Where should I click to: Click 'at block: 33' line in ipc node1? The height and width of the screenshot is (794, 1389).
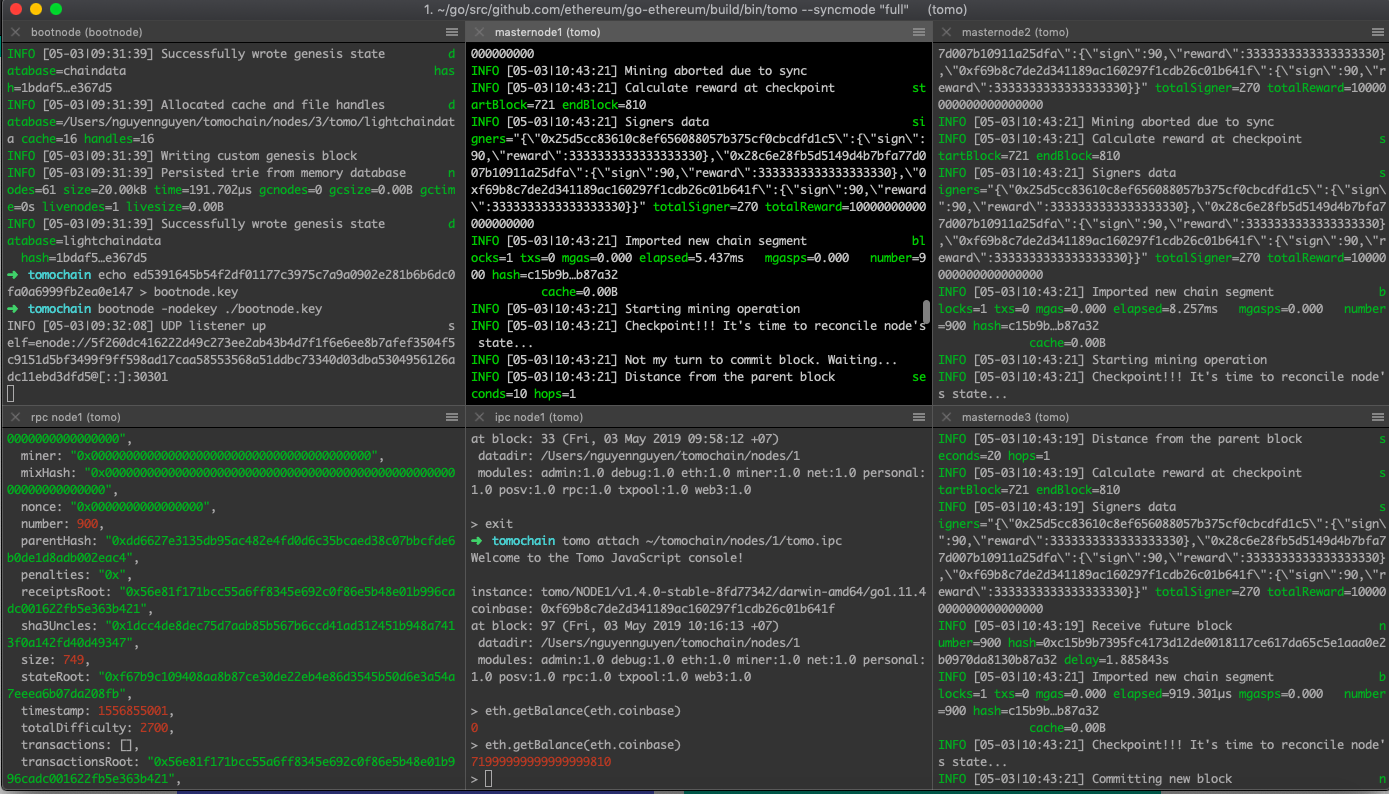point(625,439)
